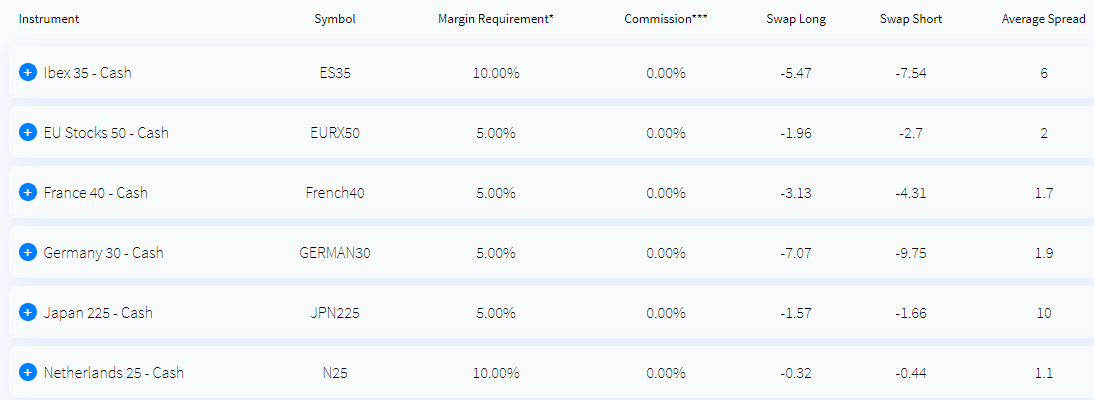Sort by the Instrument column header
The width and height of the screenshot is (1094, 400).
(49, 19)
